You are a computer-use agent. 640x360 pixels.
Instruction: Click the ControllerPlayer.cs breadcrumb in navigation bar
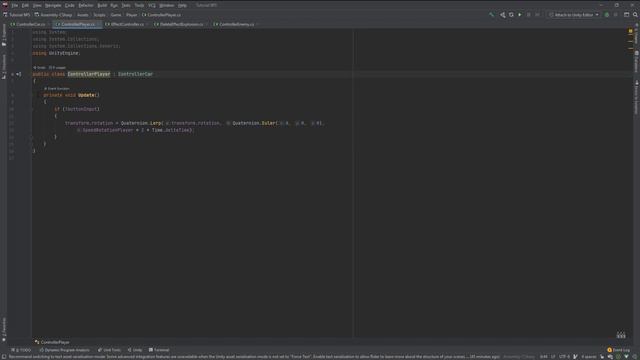coord(162,15)
